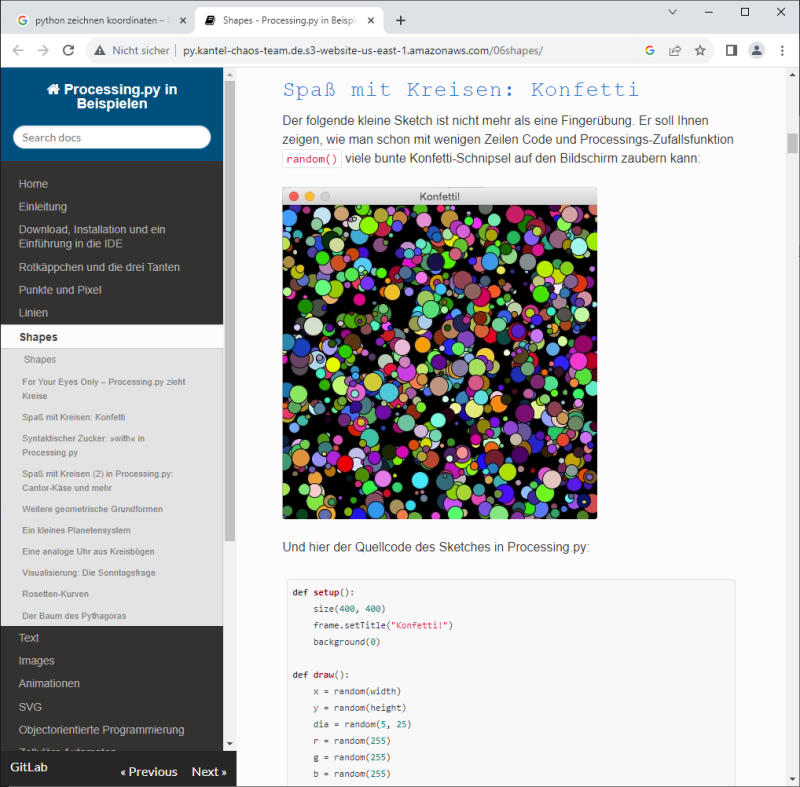Open a new tab with the plus button
Viewport: 800px width, 787px height.
(401, 20)
